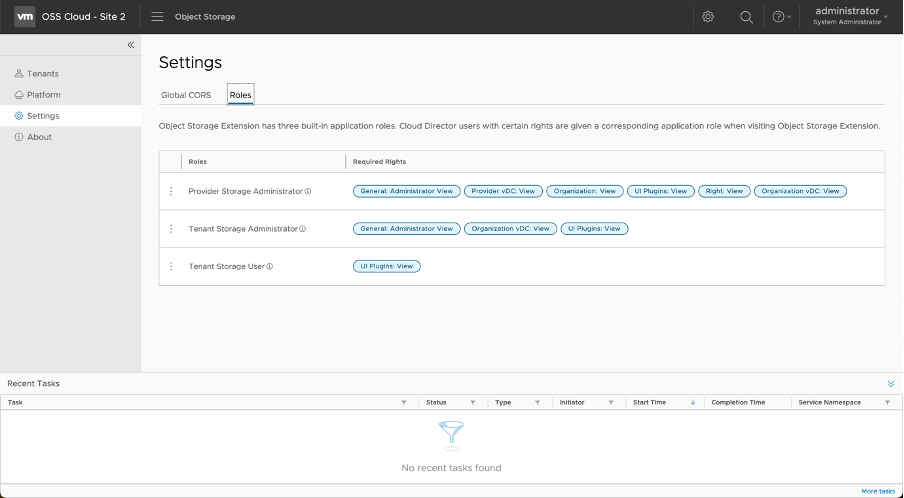The width and height of the screenshot is (904, 498).
Task: Open Platform in the sidebar
Action: pyautogui.click(x=44, y=95)
